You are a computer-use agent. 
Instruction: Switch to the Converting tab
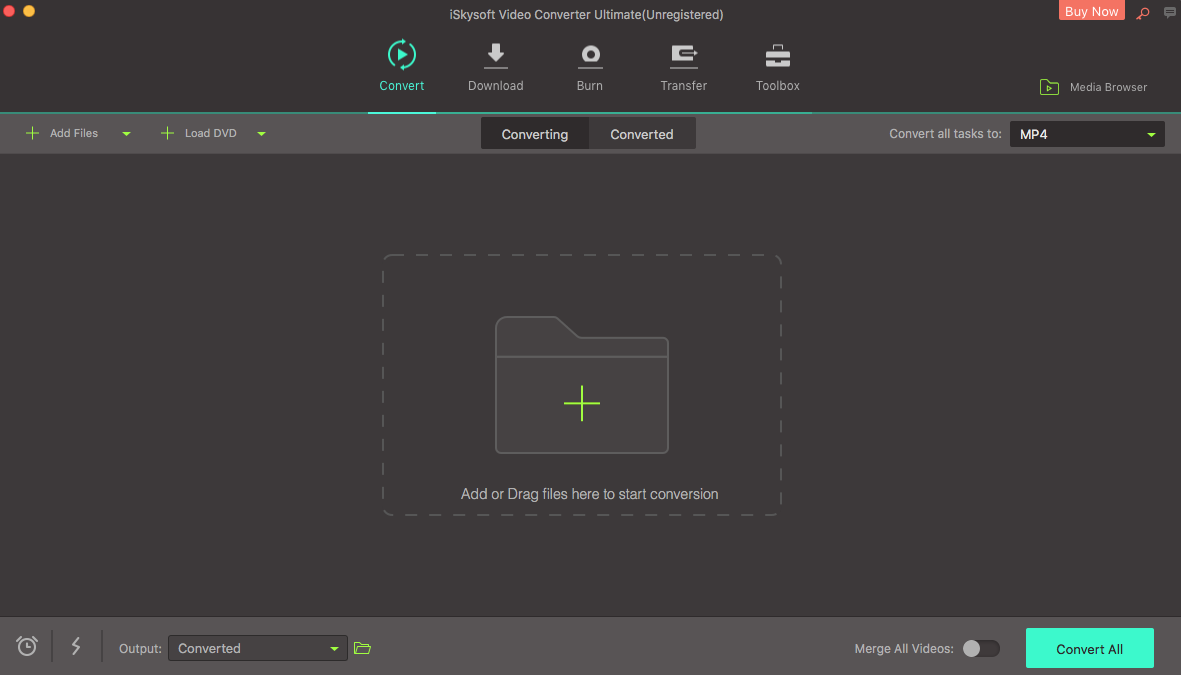[535, 134]
